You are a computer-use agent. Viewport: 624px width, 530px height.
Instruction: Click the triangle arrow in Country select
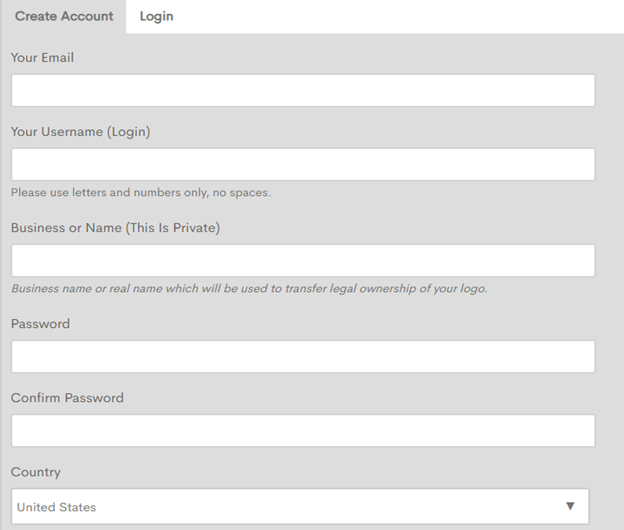570,506
